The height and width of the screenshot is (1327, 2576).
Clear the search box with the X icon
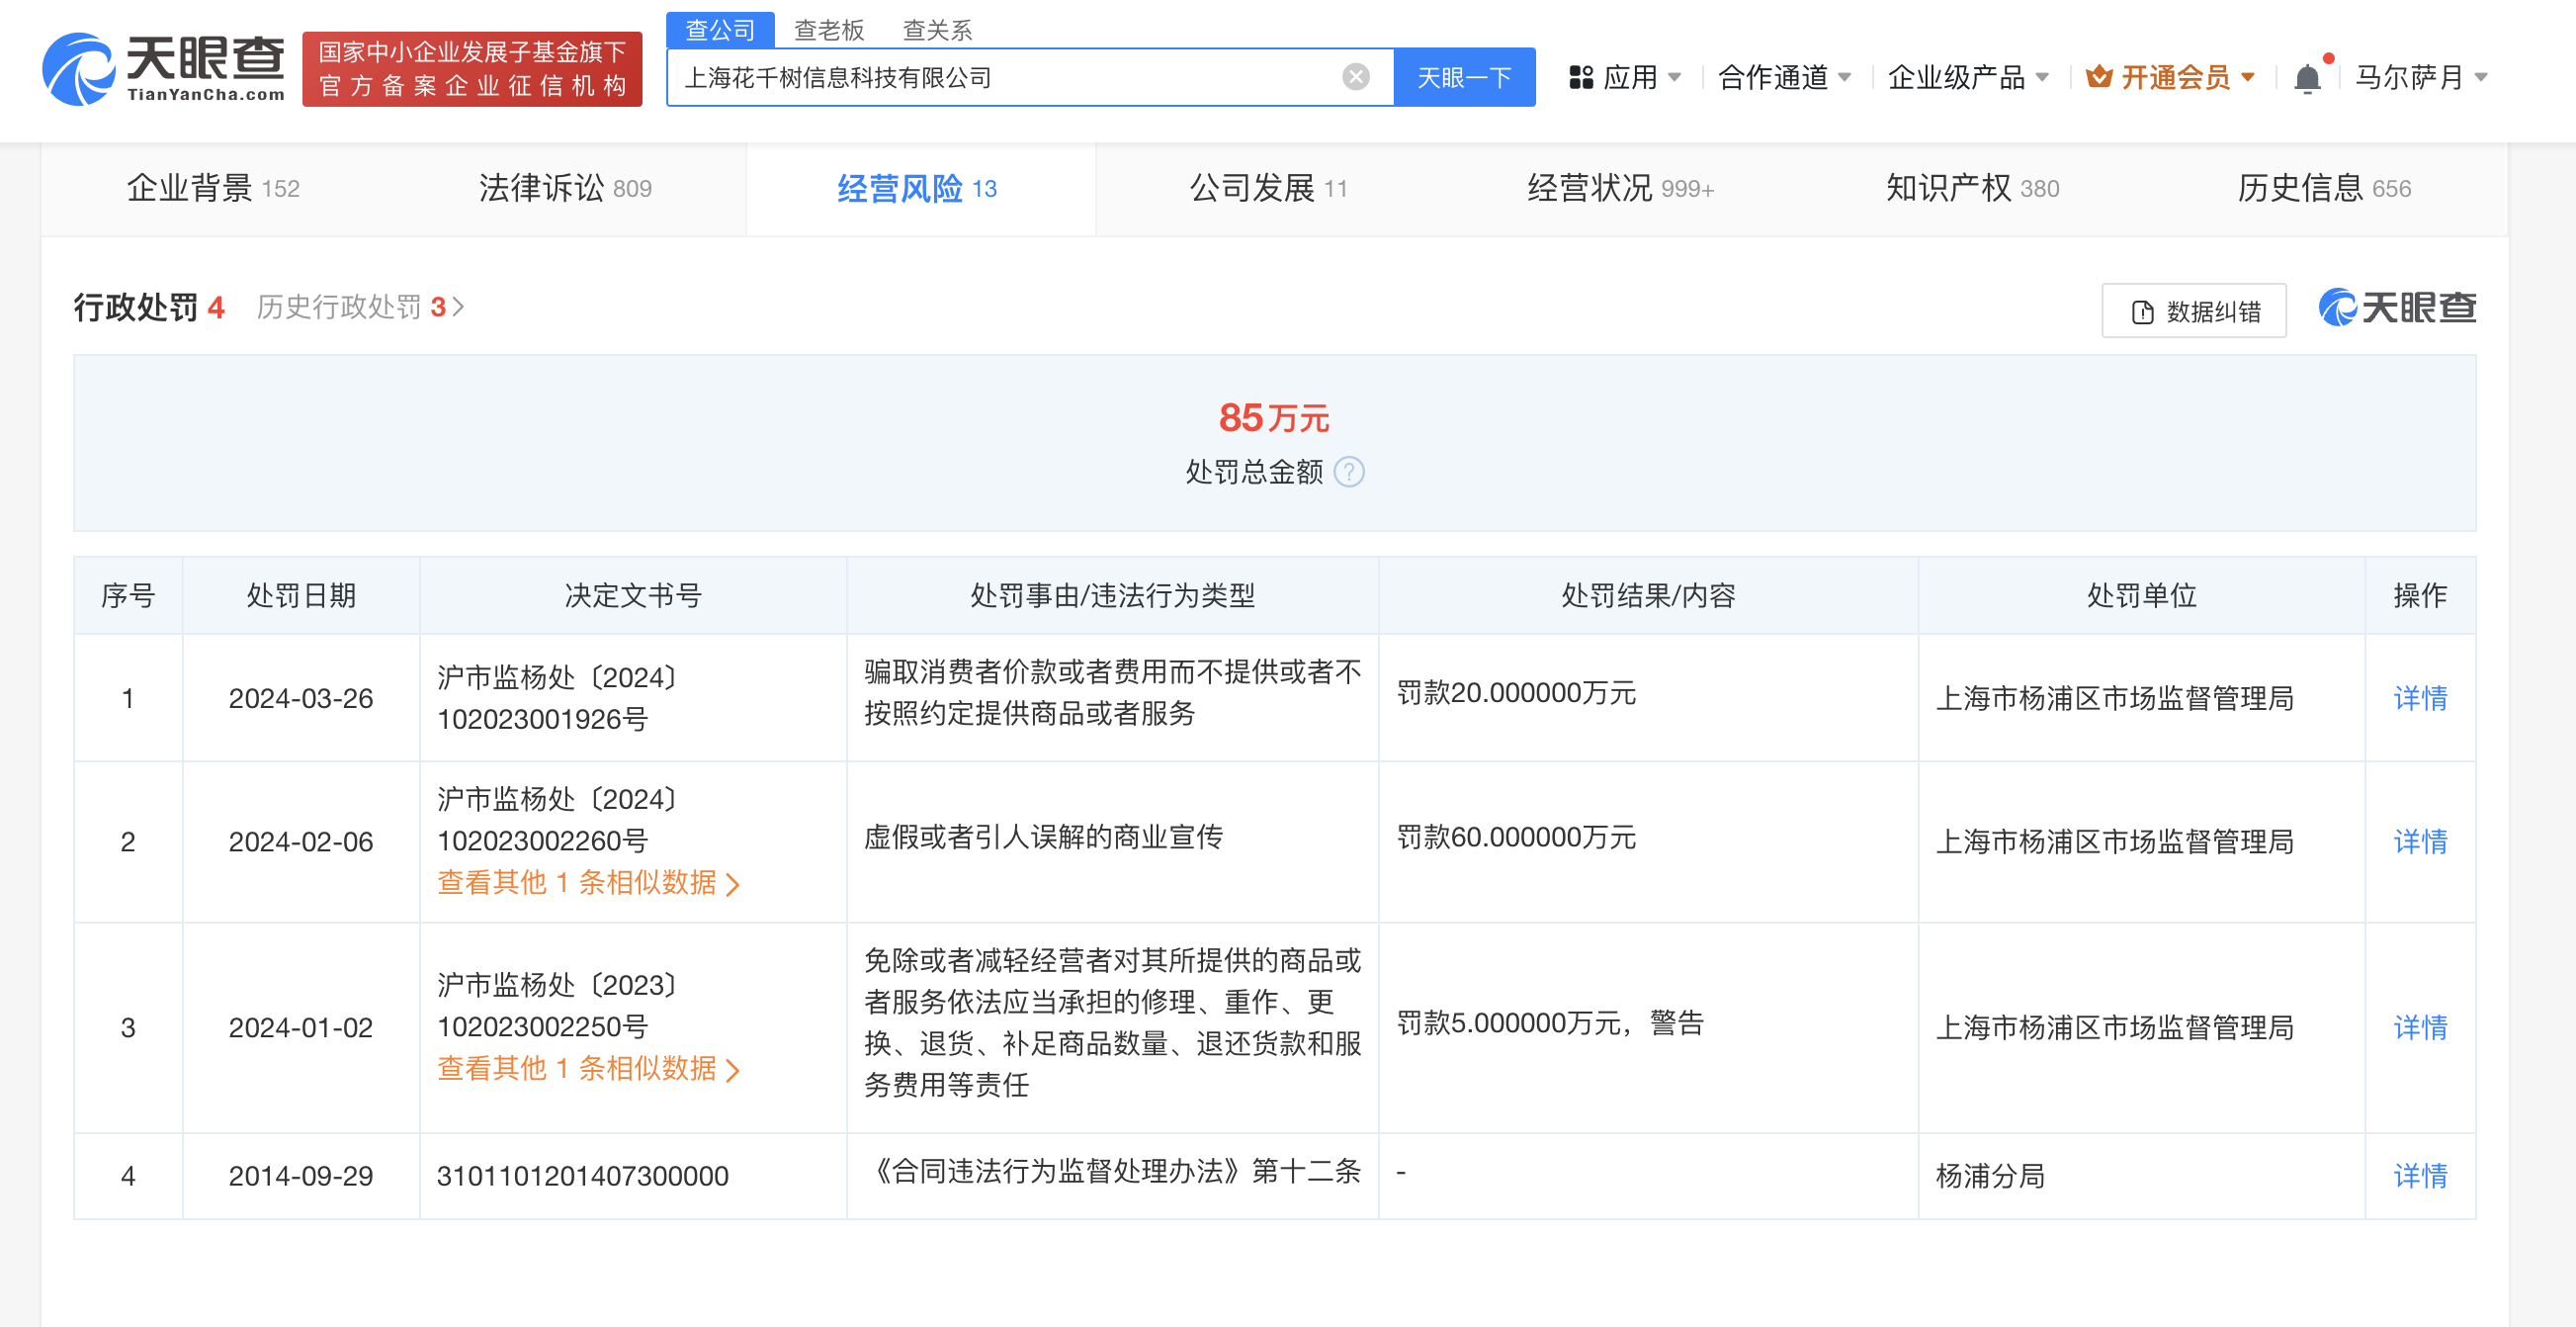(1354, 75)
